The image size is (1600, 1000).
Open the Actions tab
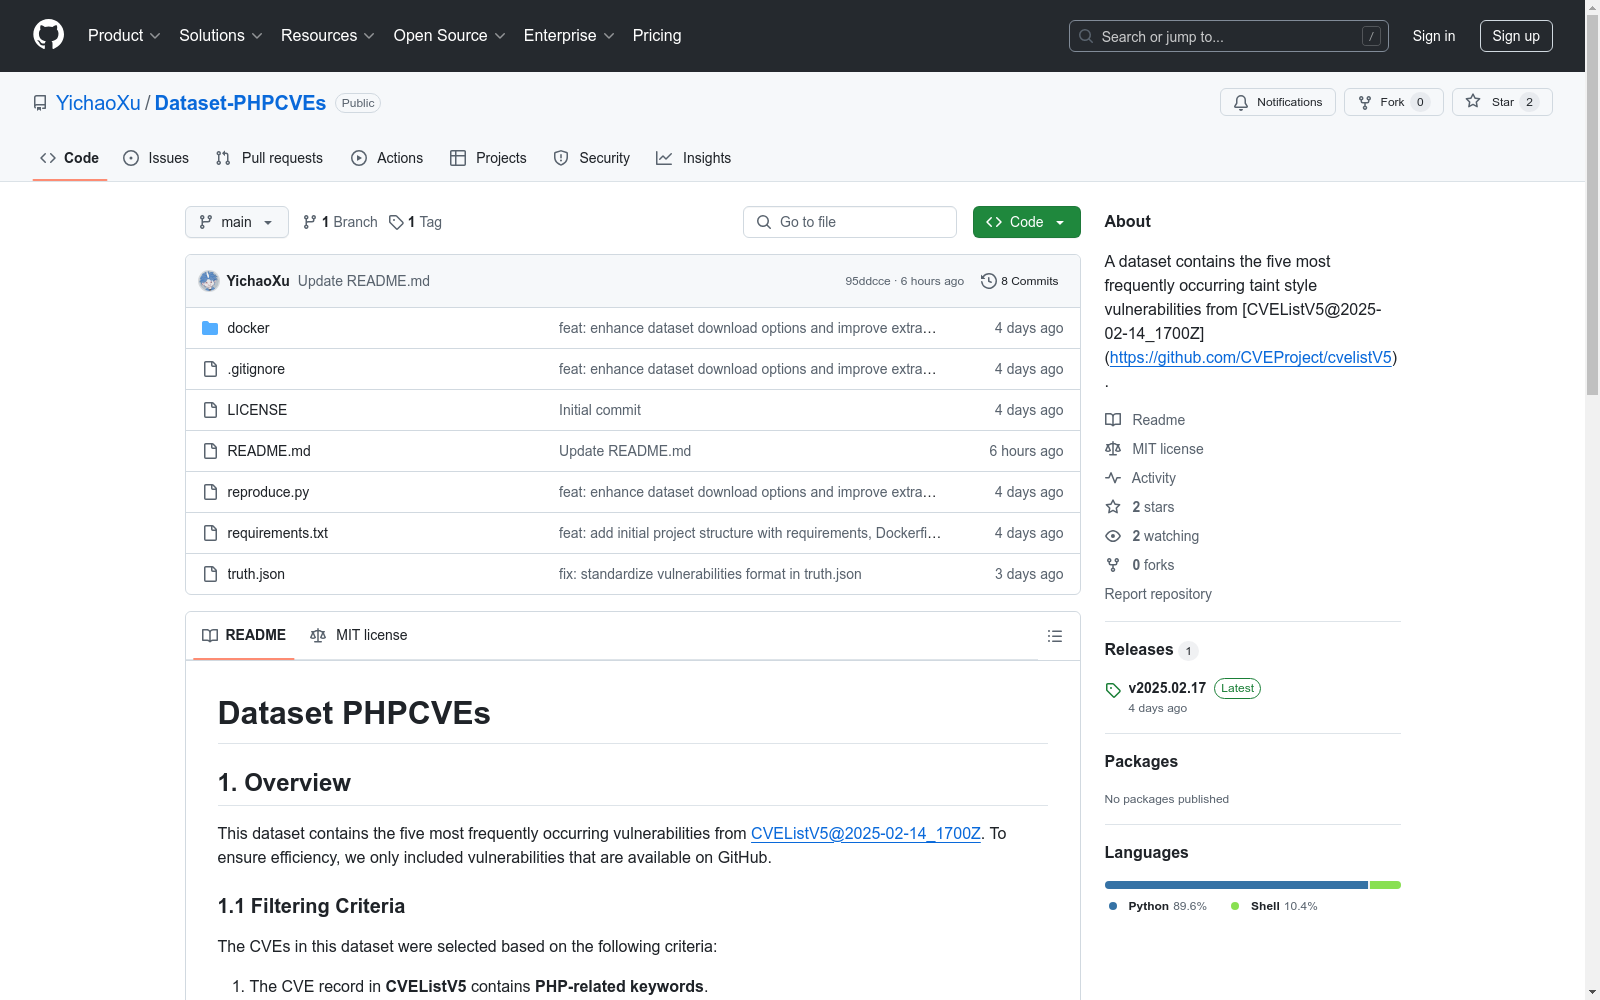click(387, 158)
